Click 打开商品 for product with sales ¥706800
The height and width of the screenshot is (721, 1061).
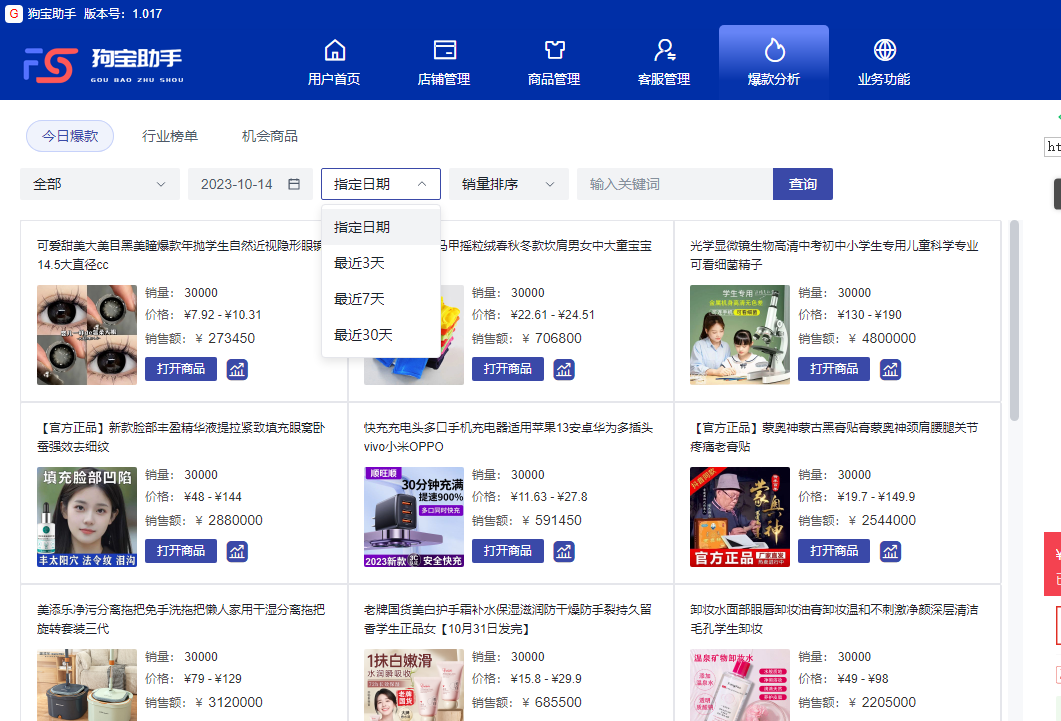[x=507, y=369]
